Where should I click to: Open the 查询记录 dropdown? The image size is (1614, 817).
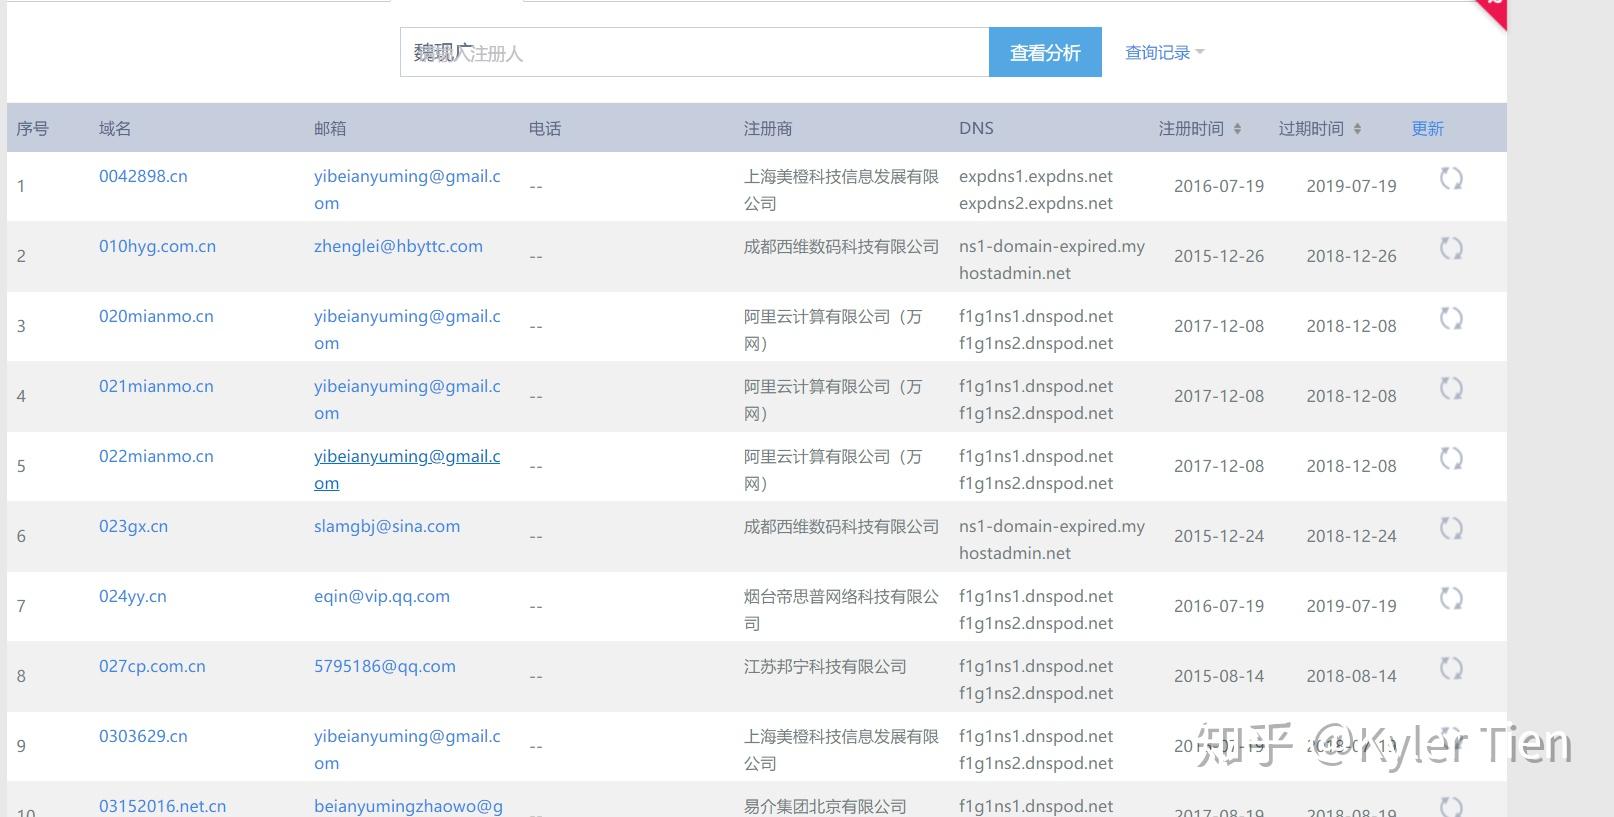pos(1164,52)
